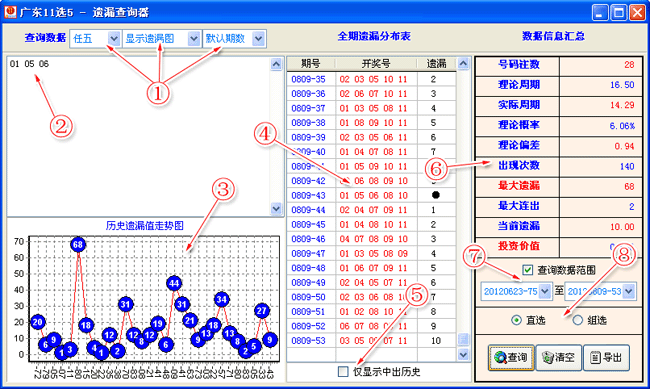Click the blue 68 peak marker on the chart
Screen dimensions: 650x389
78,245
